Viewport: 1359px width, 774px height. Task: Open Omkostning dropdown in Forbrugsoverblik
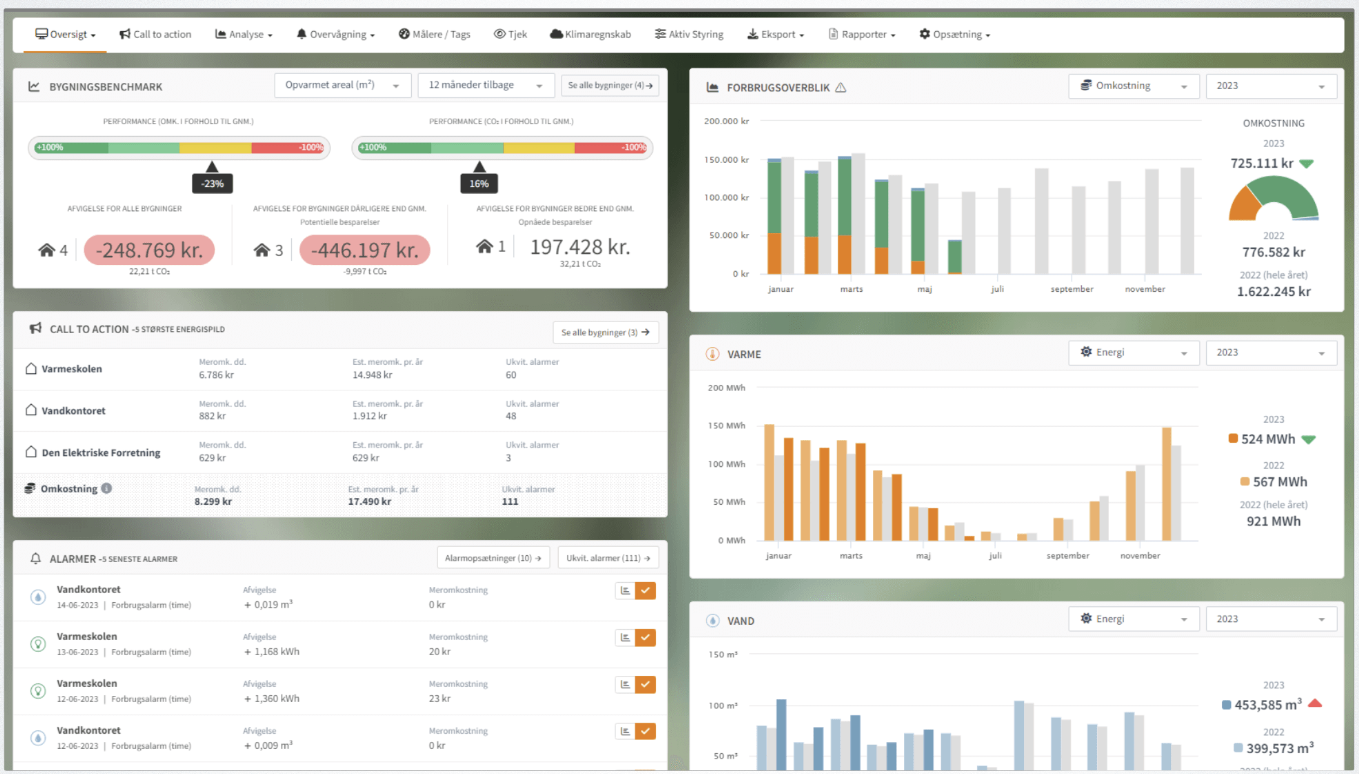pyautogui.click(x=1133, y=86)
